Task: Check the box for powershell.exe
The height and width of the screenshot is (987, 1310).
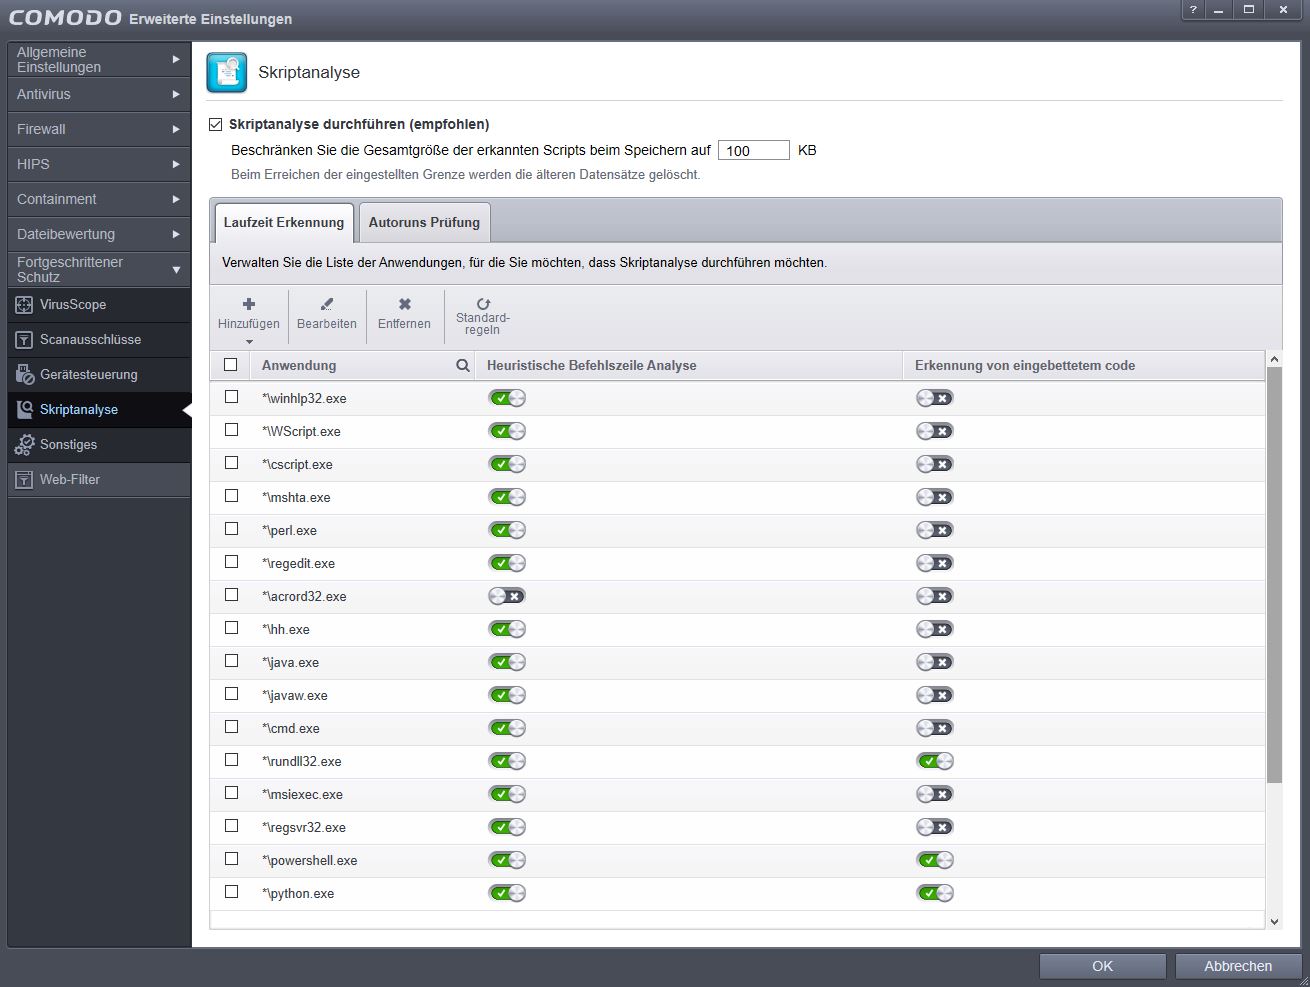Action: (x=232, y=859)
